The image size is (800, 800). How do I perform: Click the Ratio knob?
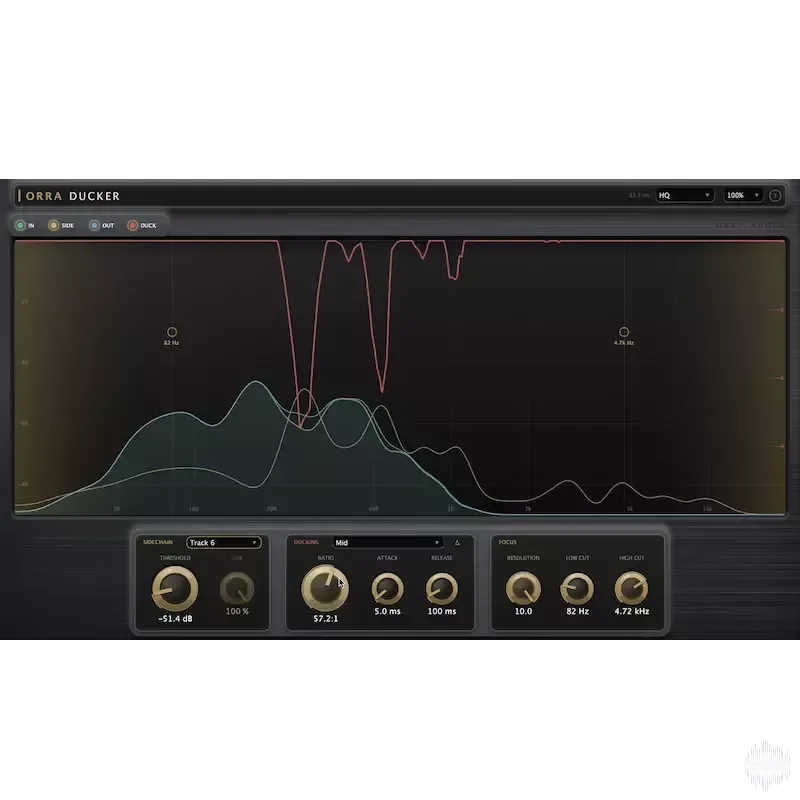(x=326, y=588)
